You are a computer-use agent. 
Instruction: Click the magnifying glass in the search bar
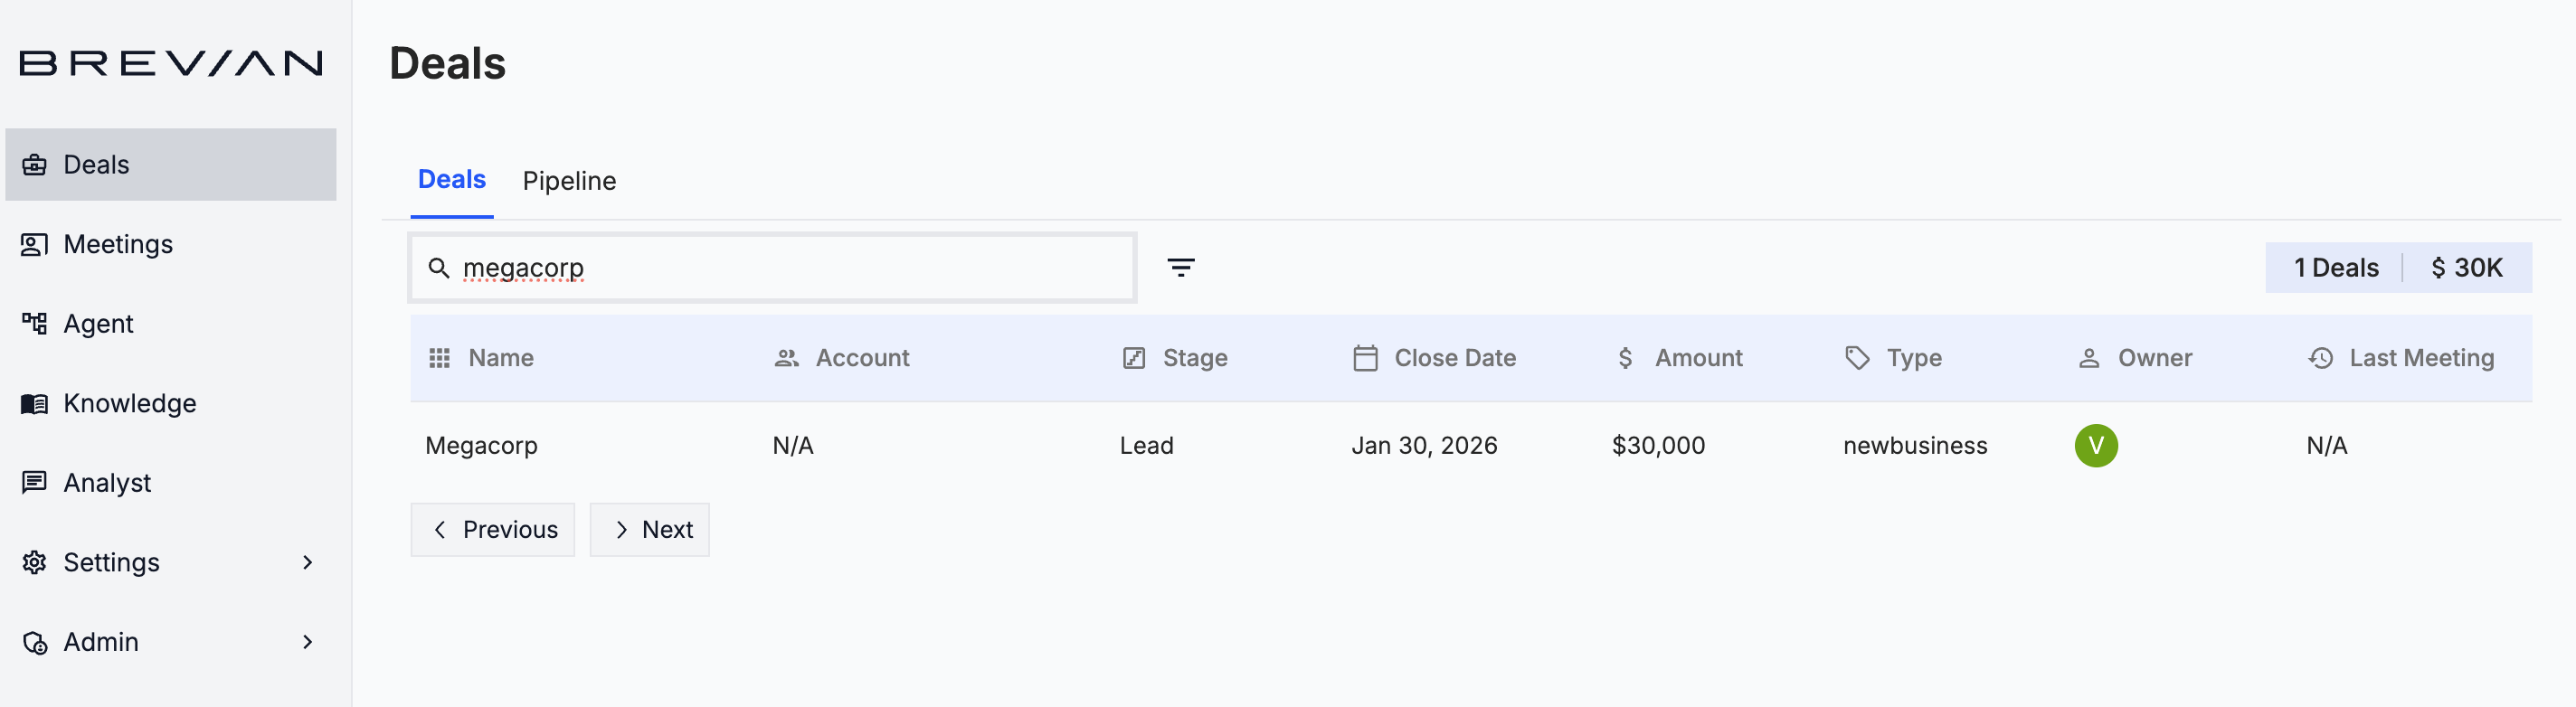[x=440, y=267]
